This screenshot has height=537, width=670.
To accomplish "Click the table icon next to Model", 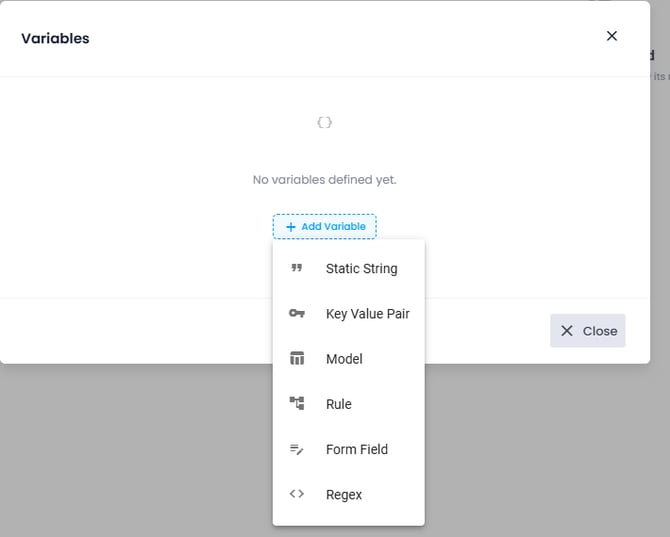I will [296, 359].
